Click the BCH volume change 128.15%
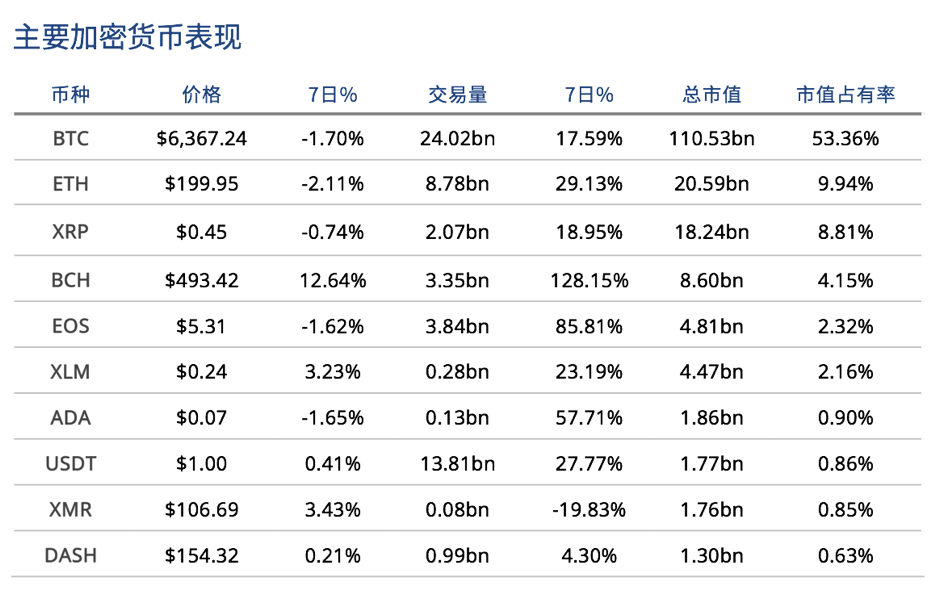 [589, 280]
